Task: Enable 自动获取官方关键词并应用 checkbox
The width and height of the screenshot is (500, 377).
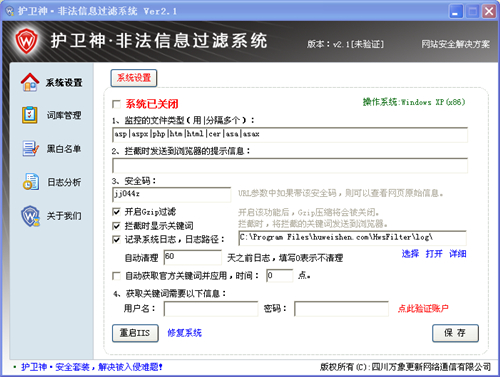Action: 116,276
